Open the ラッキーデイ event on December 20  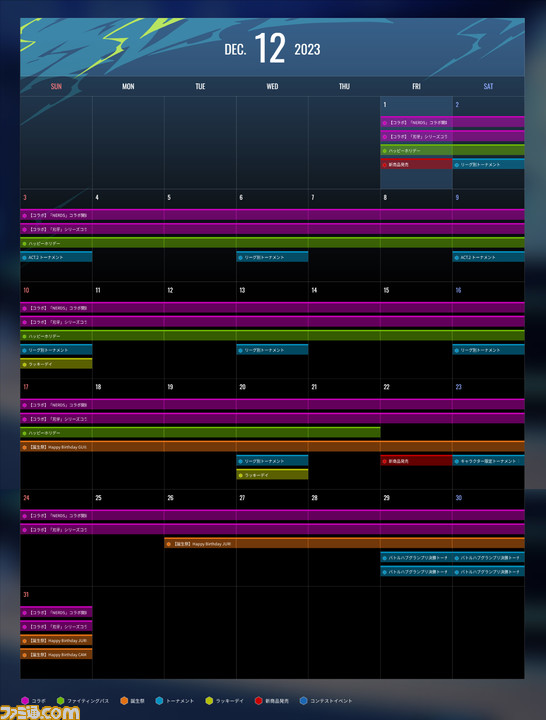click(272, 475)
